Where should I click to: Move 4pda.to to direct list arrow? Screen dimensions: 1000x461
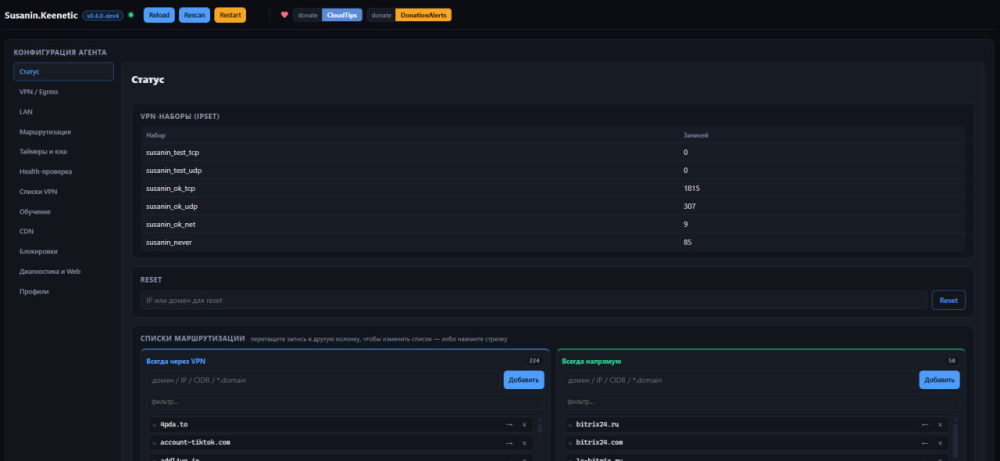[x=509, y=425]
